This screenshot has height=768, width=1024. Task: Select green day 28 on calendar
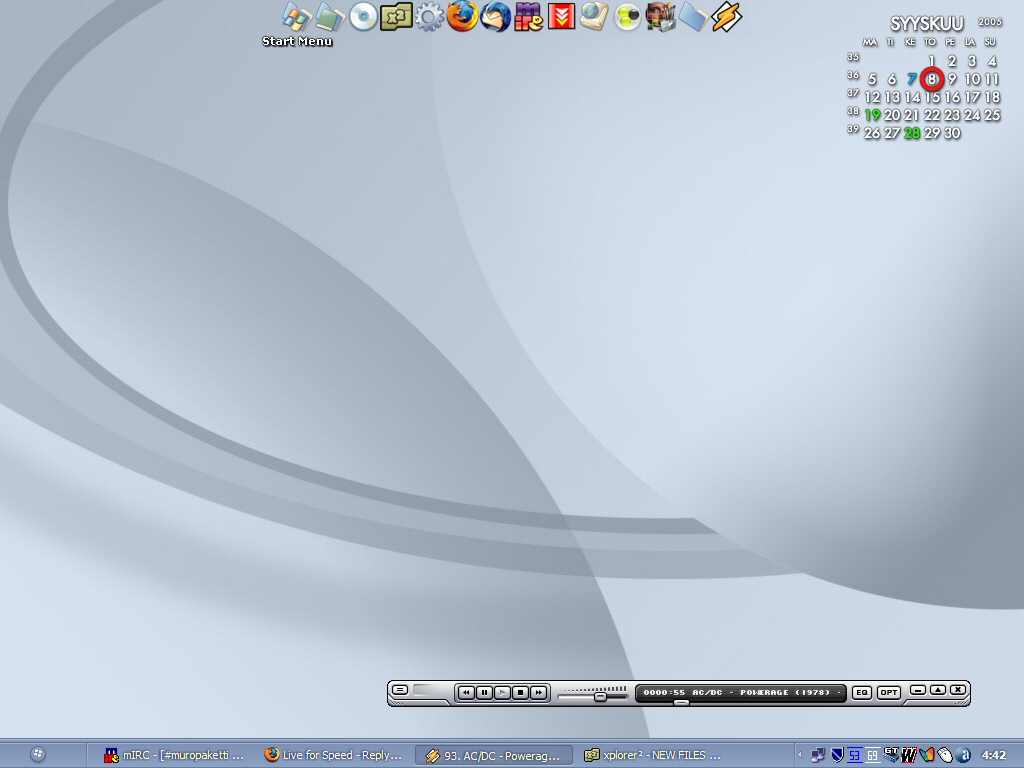click(912, 133)
